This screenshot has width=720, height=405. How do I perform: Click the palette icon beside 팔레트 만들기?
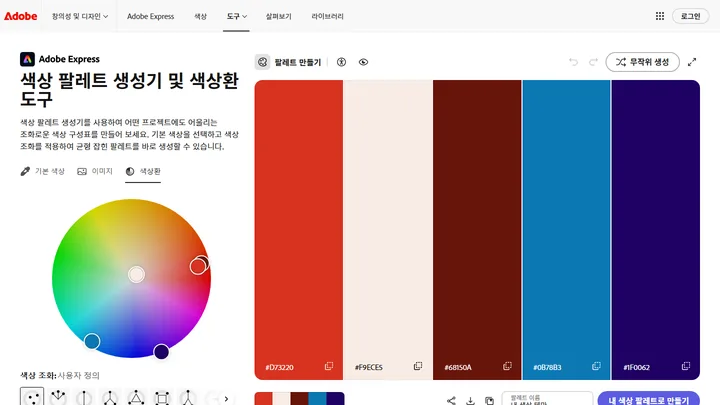point(263,62)
